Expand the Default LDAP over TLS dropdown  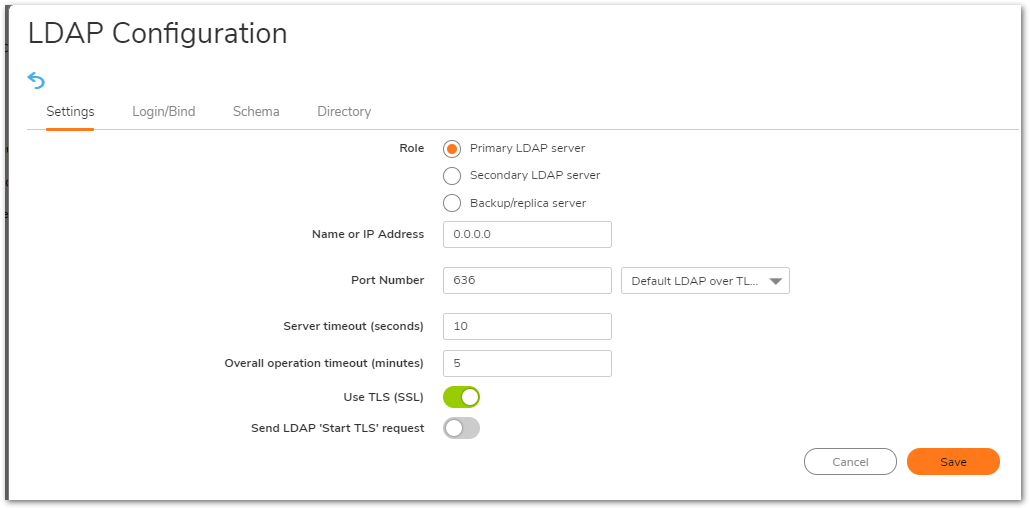pos(705,281)
